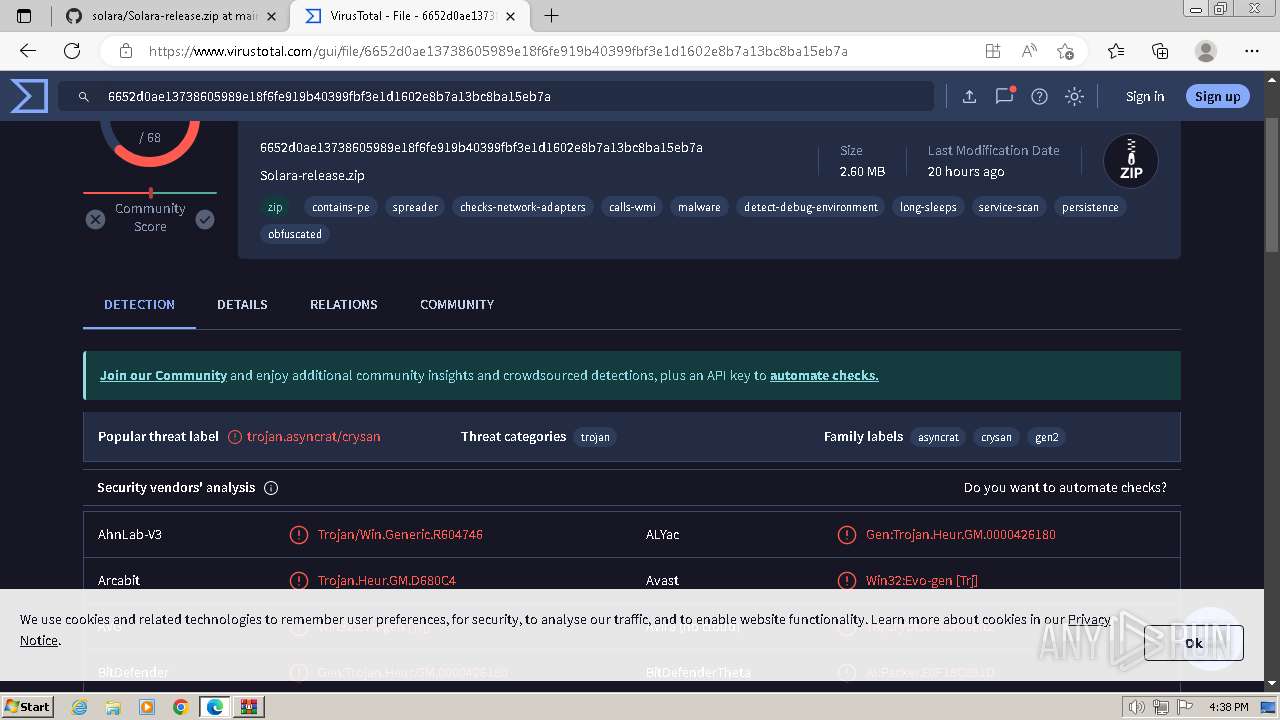The image size is (1280, 720).
Task: Click the info icon beside Security vendors' analysis
Action: point(271,488)
